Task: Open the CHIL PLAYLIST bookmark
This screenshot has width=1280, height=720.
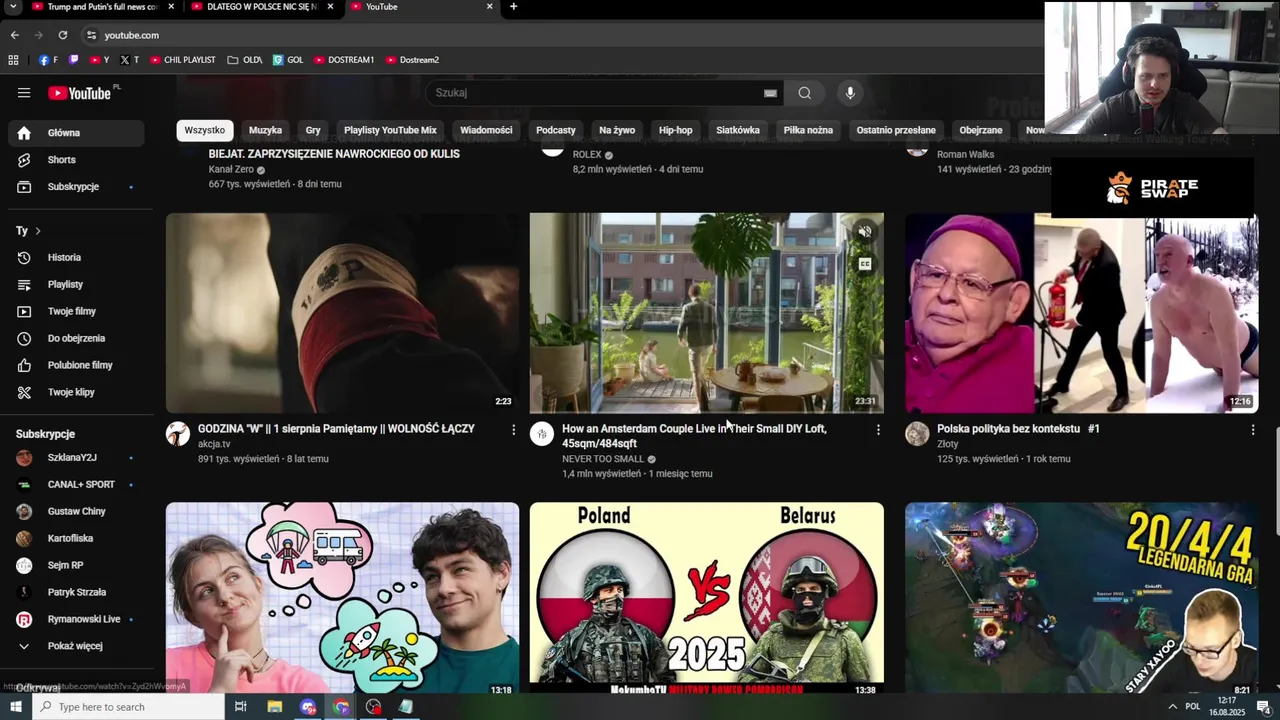Action: pos(183,60)
